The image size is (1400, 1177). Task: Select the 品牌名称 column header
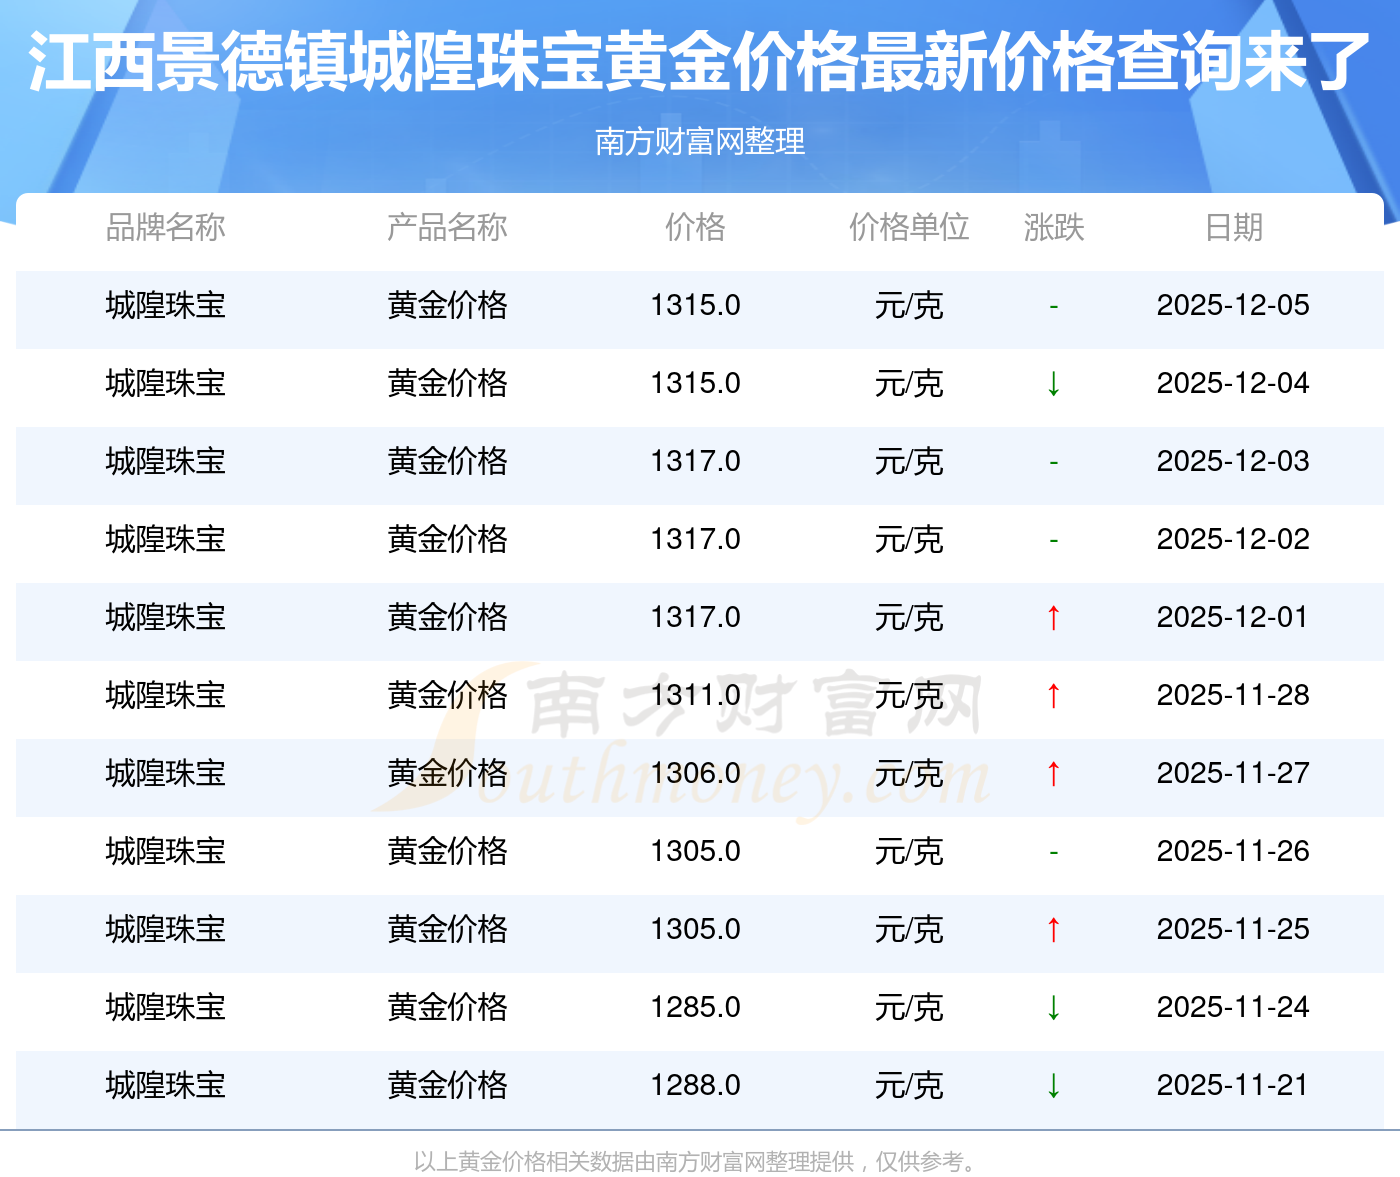tap(165, 228)
